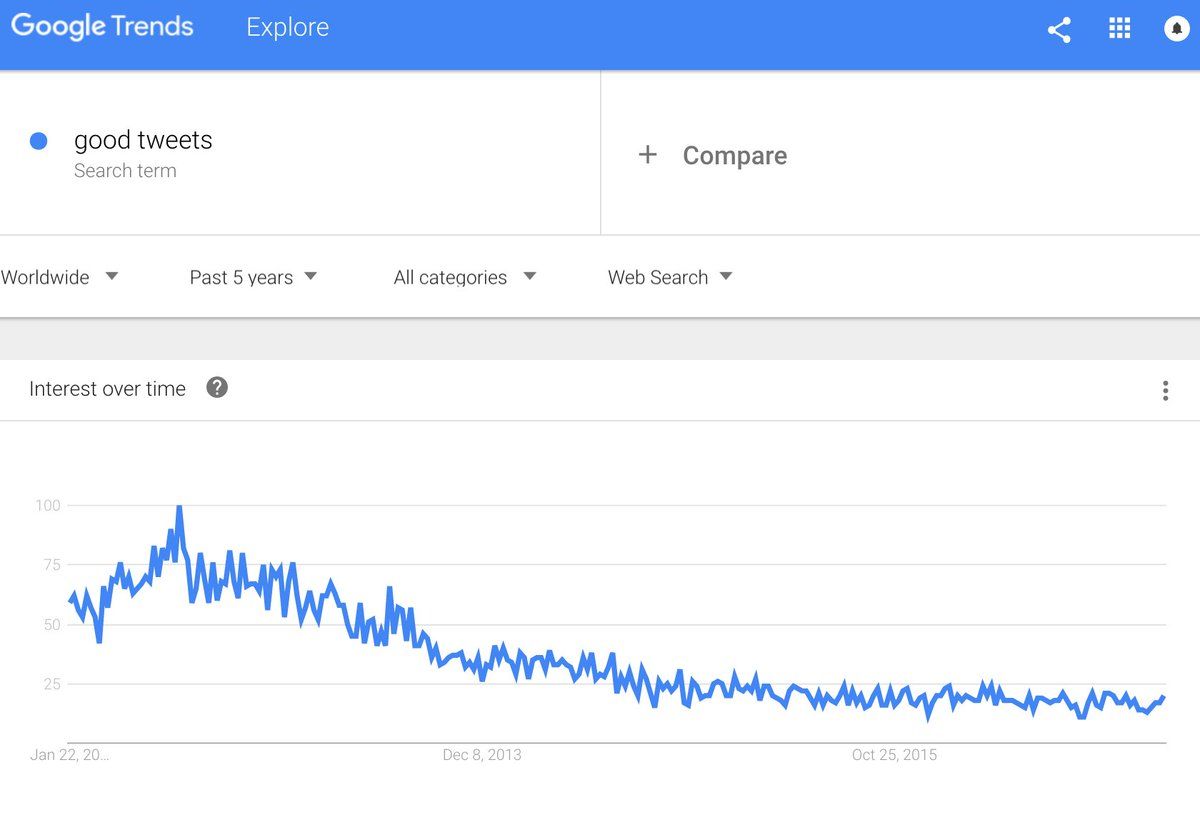Open the three-dot chart options menu
This screenshot has height=830, width=1200.
(1165, 391)
